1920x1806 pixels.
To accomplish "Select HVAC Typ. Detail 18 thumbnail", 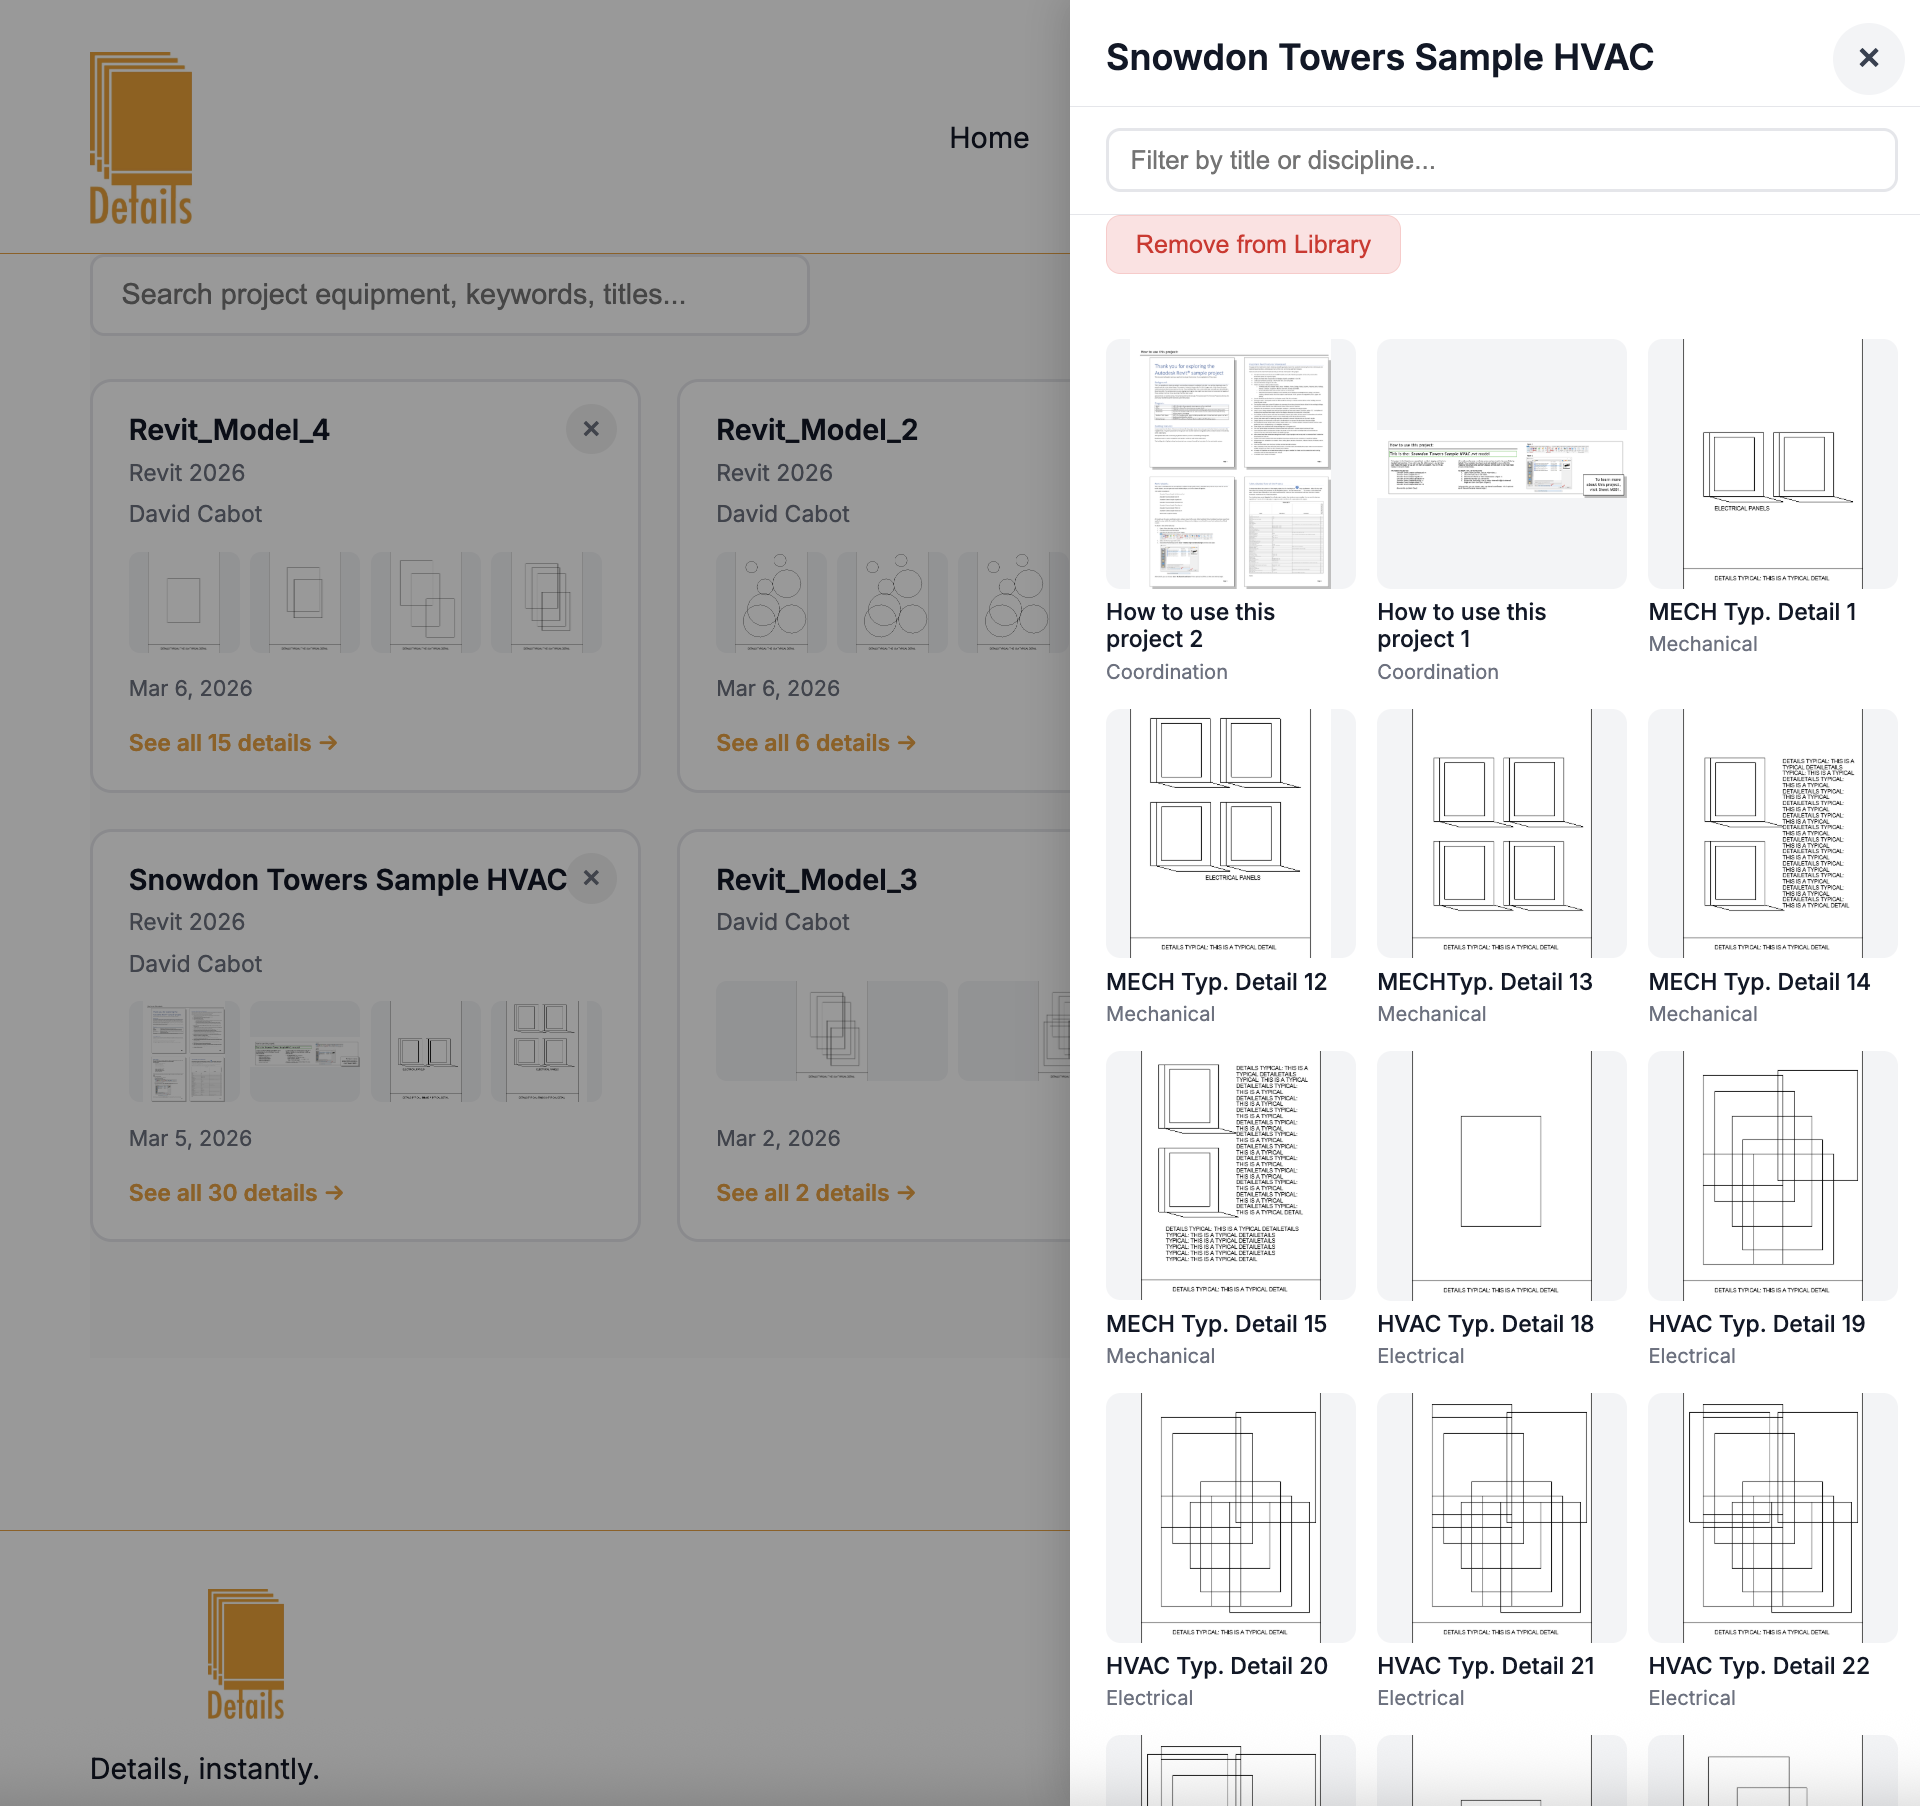I will click(x=1501, y=1175).
